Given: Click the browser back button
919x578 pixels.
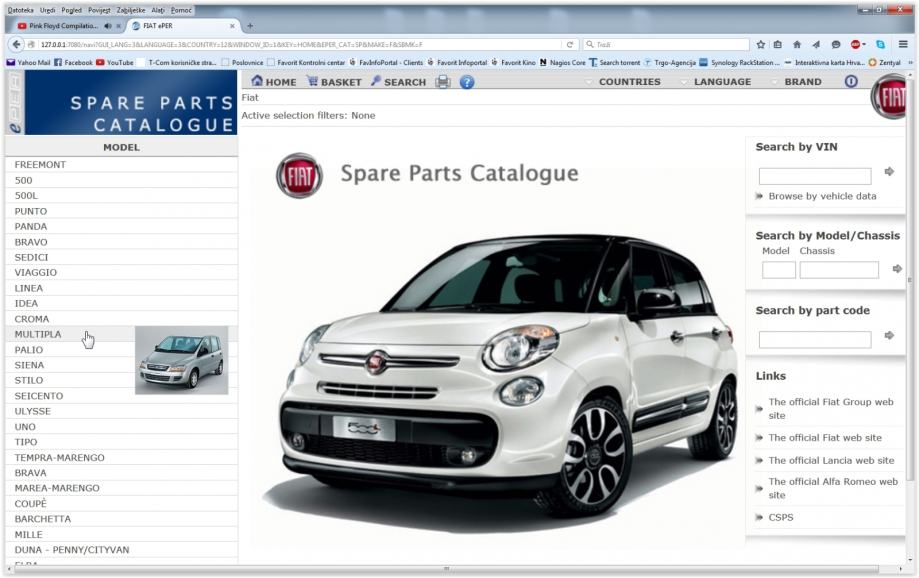Looking at the screenshot, I should (x=16, y=44).
